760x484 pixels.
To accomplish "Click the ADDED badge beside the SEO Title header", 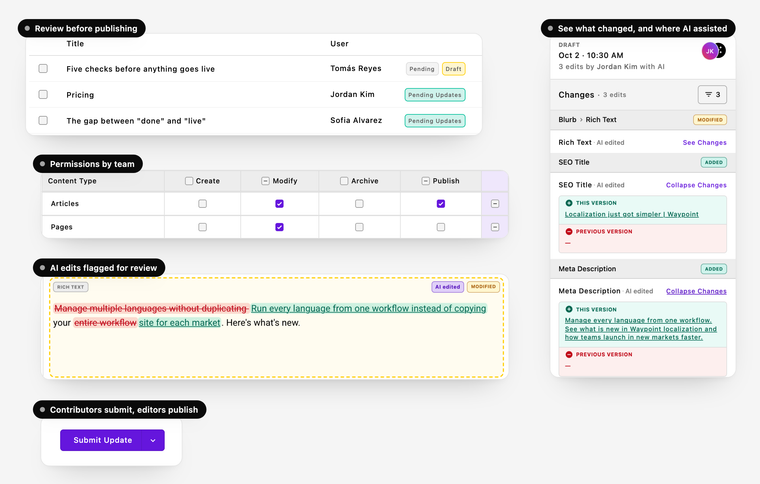I will [x=713, y=162].
